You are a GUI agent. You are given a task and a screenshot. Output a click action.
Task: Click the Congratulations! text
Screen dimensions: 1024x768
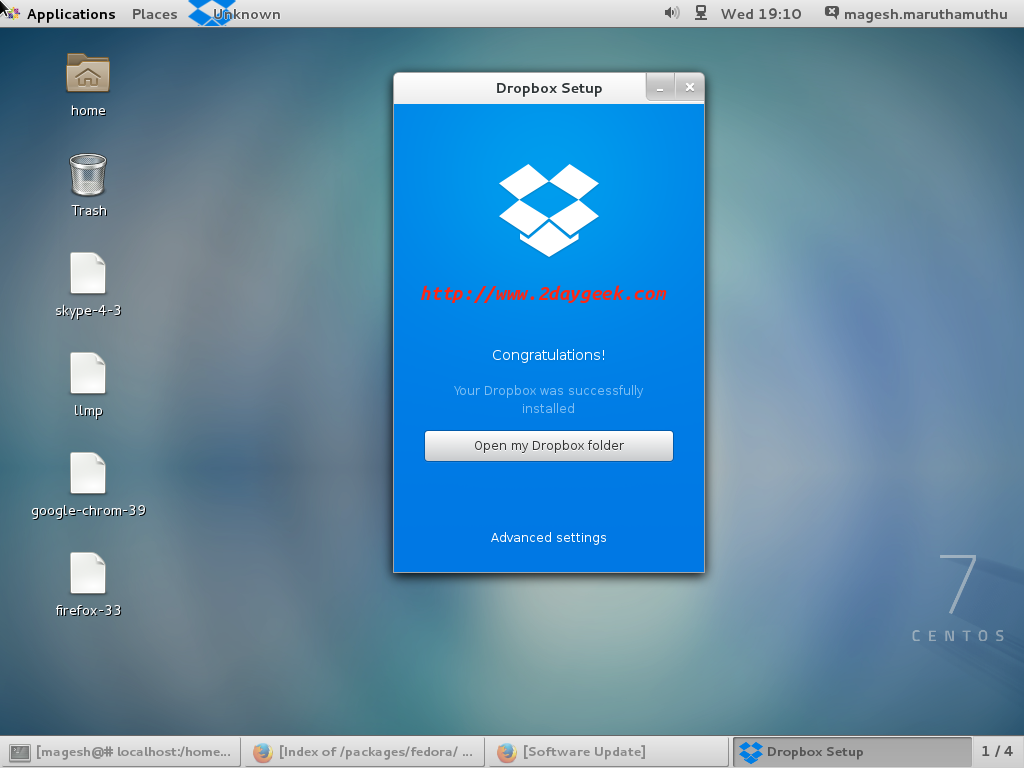click(x=549, y=355)
